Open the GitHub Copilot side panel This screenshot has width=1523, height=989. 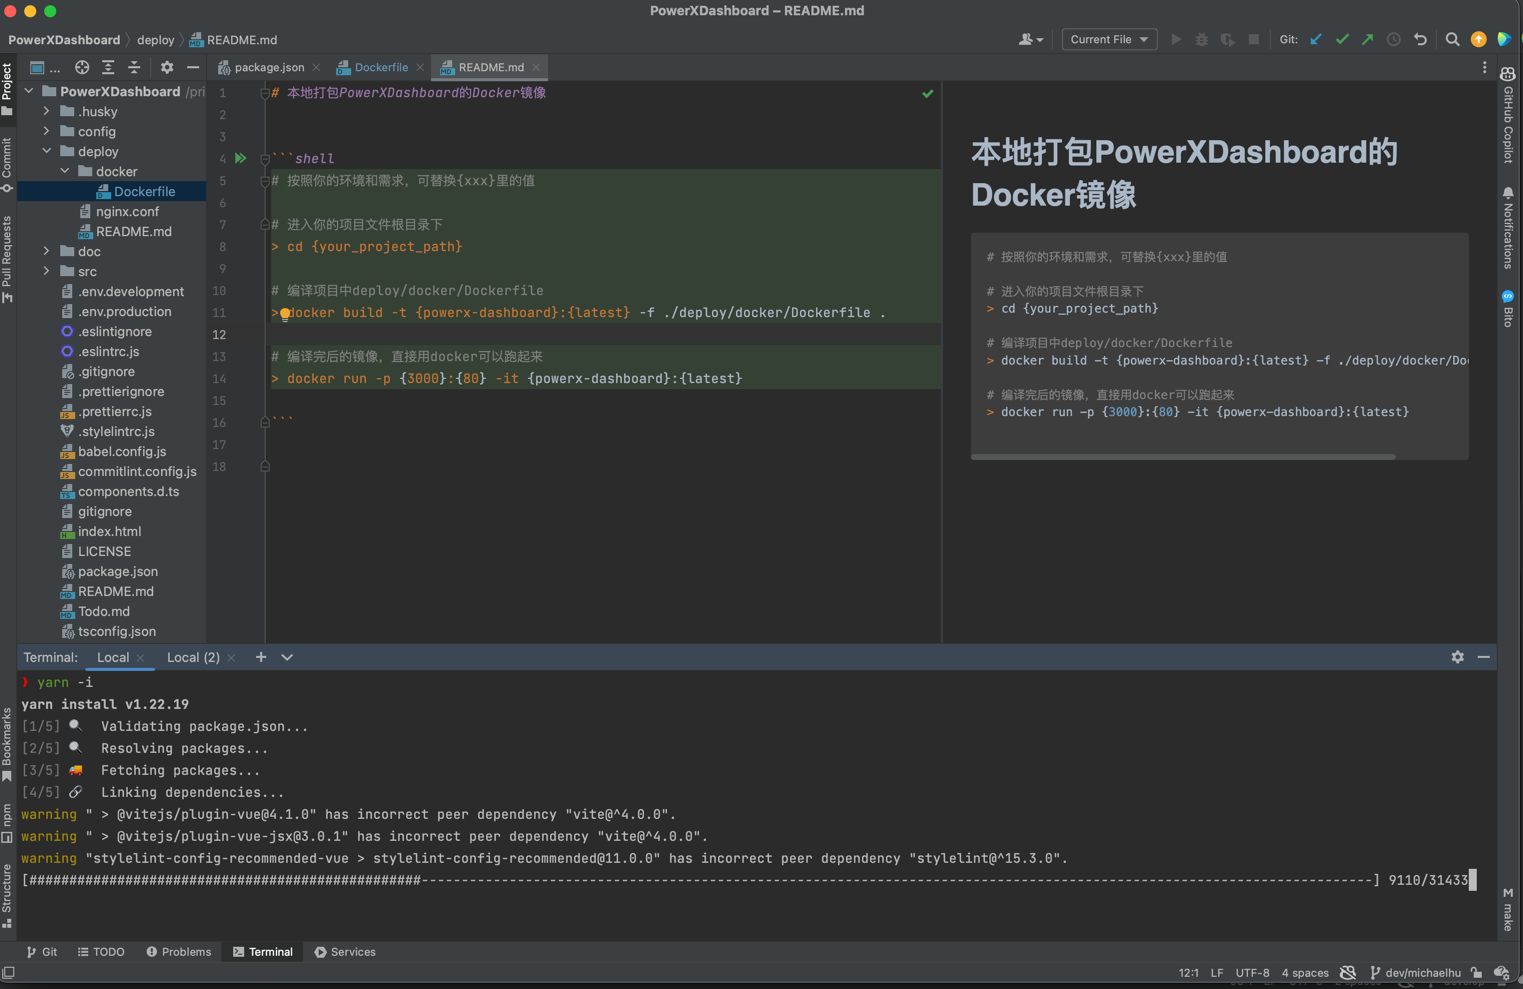(1508, 115)
